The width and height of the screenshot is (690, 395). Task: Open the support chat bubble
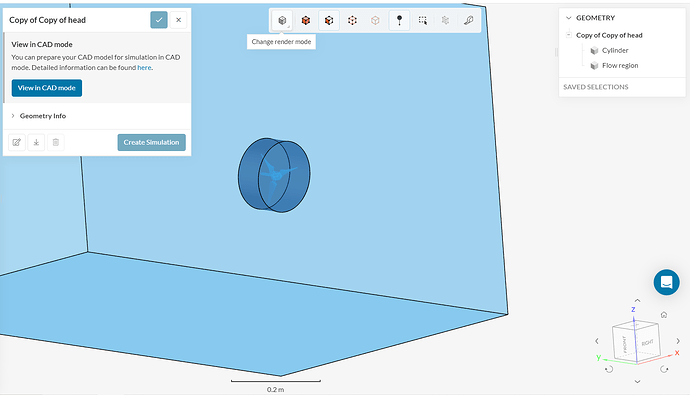[x=666, y=282]
